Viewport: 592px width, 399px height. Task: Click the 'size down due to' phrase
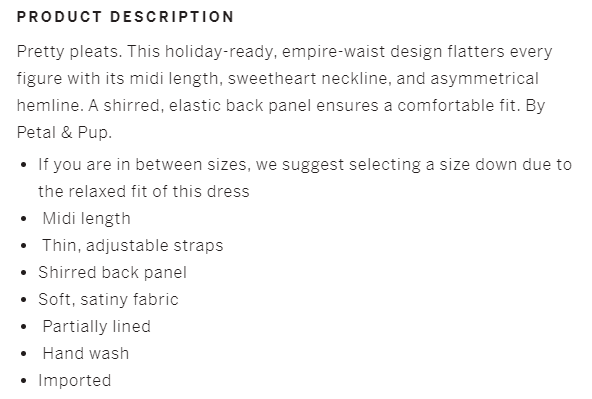(506, 165)
